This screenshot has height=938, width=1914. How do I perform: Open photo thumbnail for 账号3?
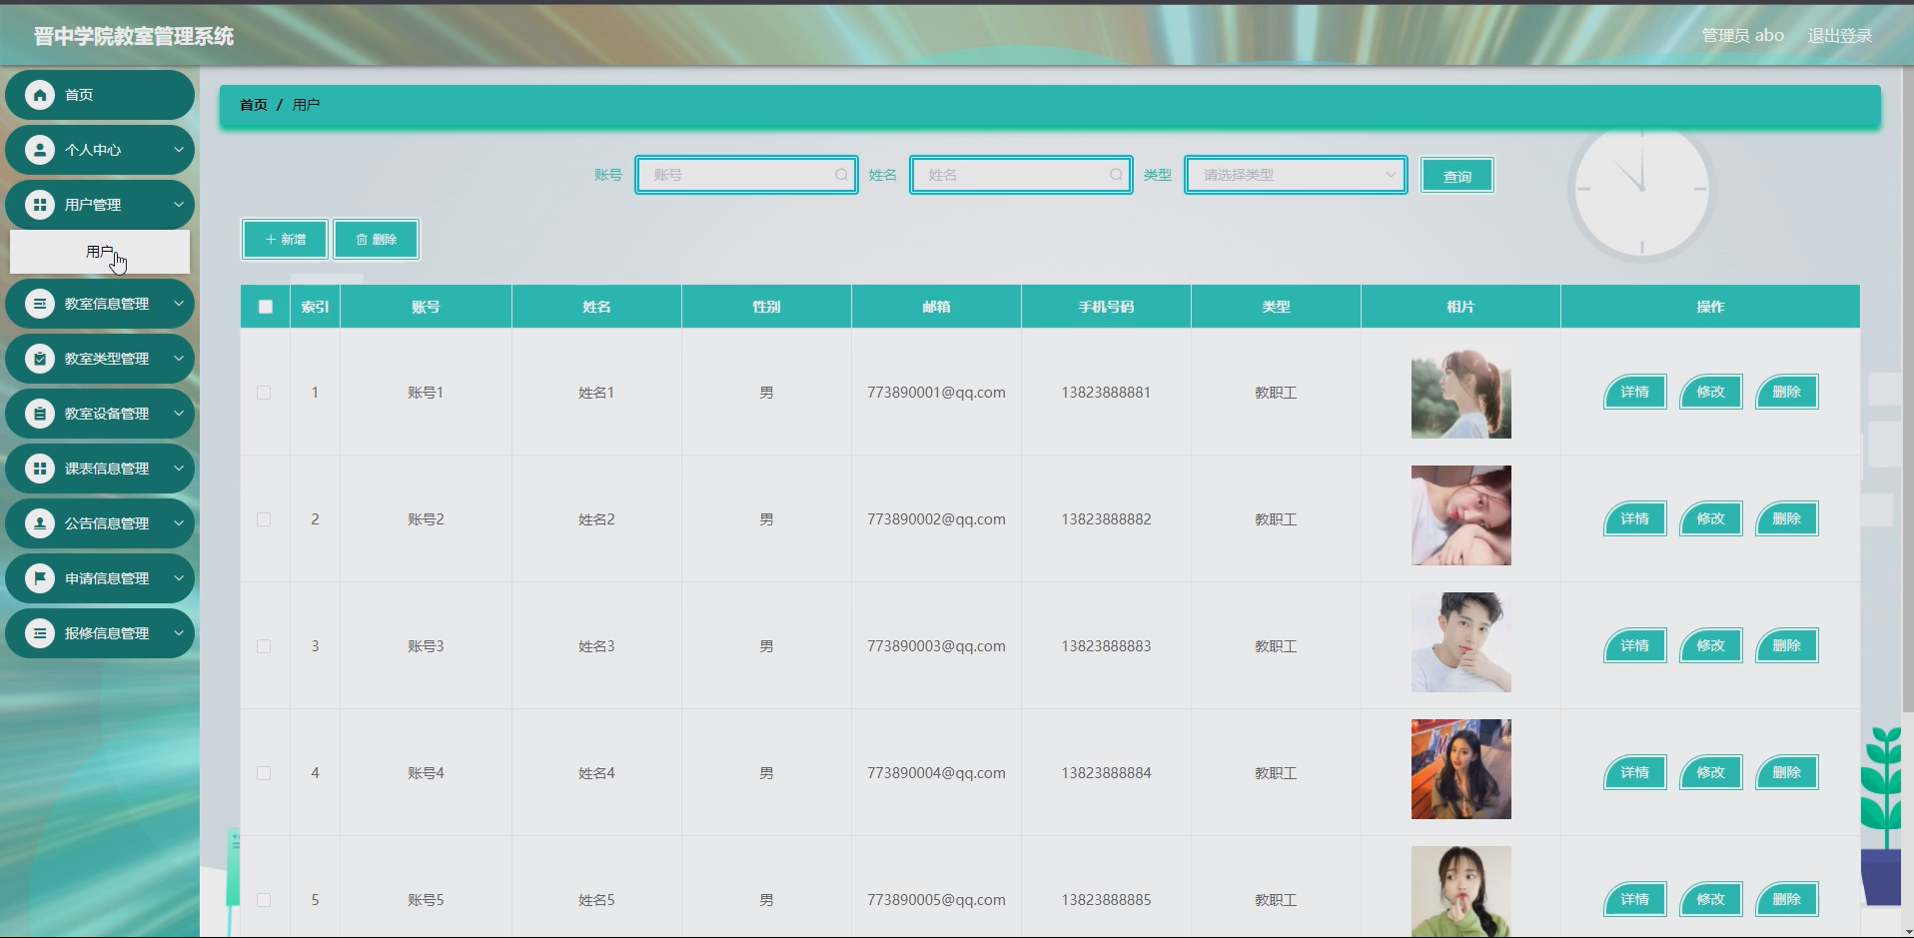(x=1461, y=643)
